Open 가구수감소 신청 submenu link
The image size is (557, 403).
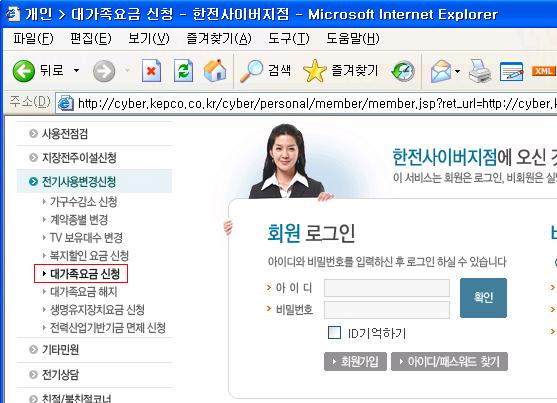click(83, 202)
